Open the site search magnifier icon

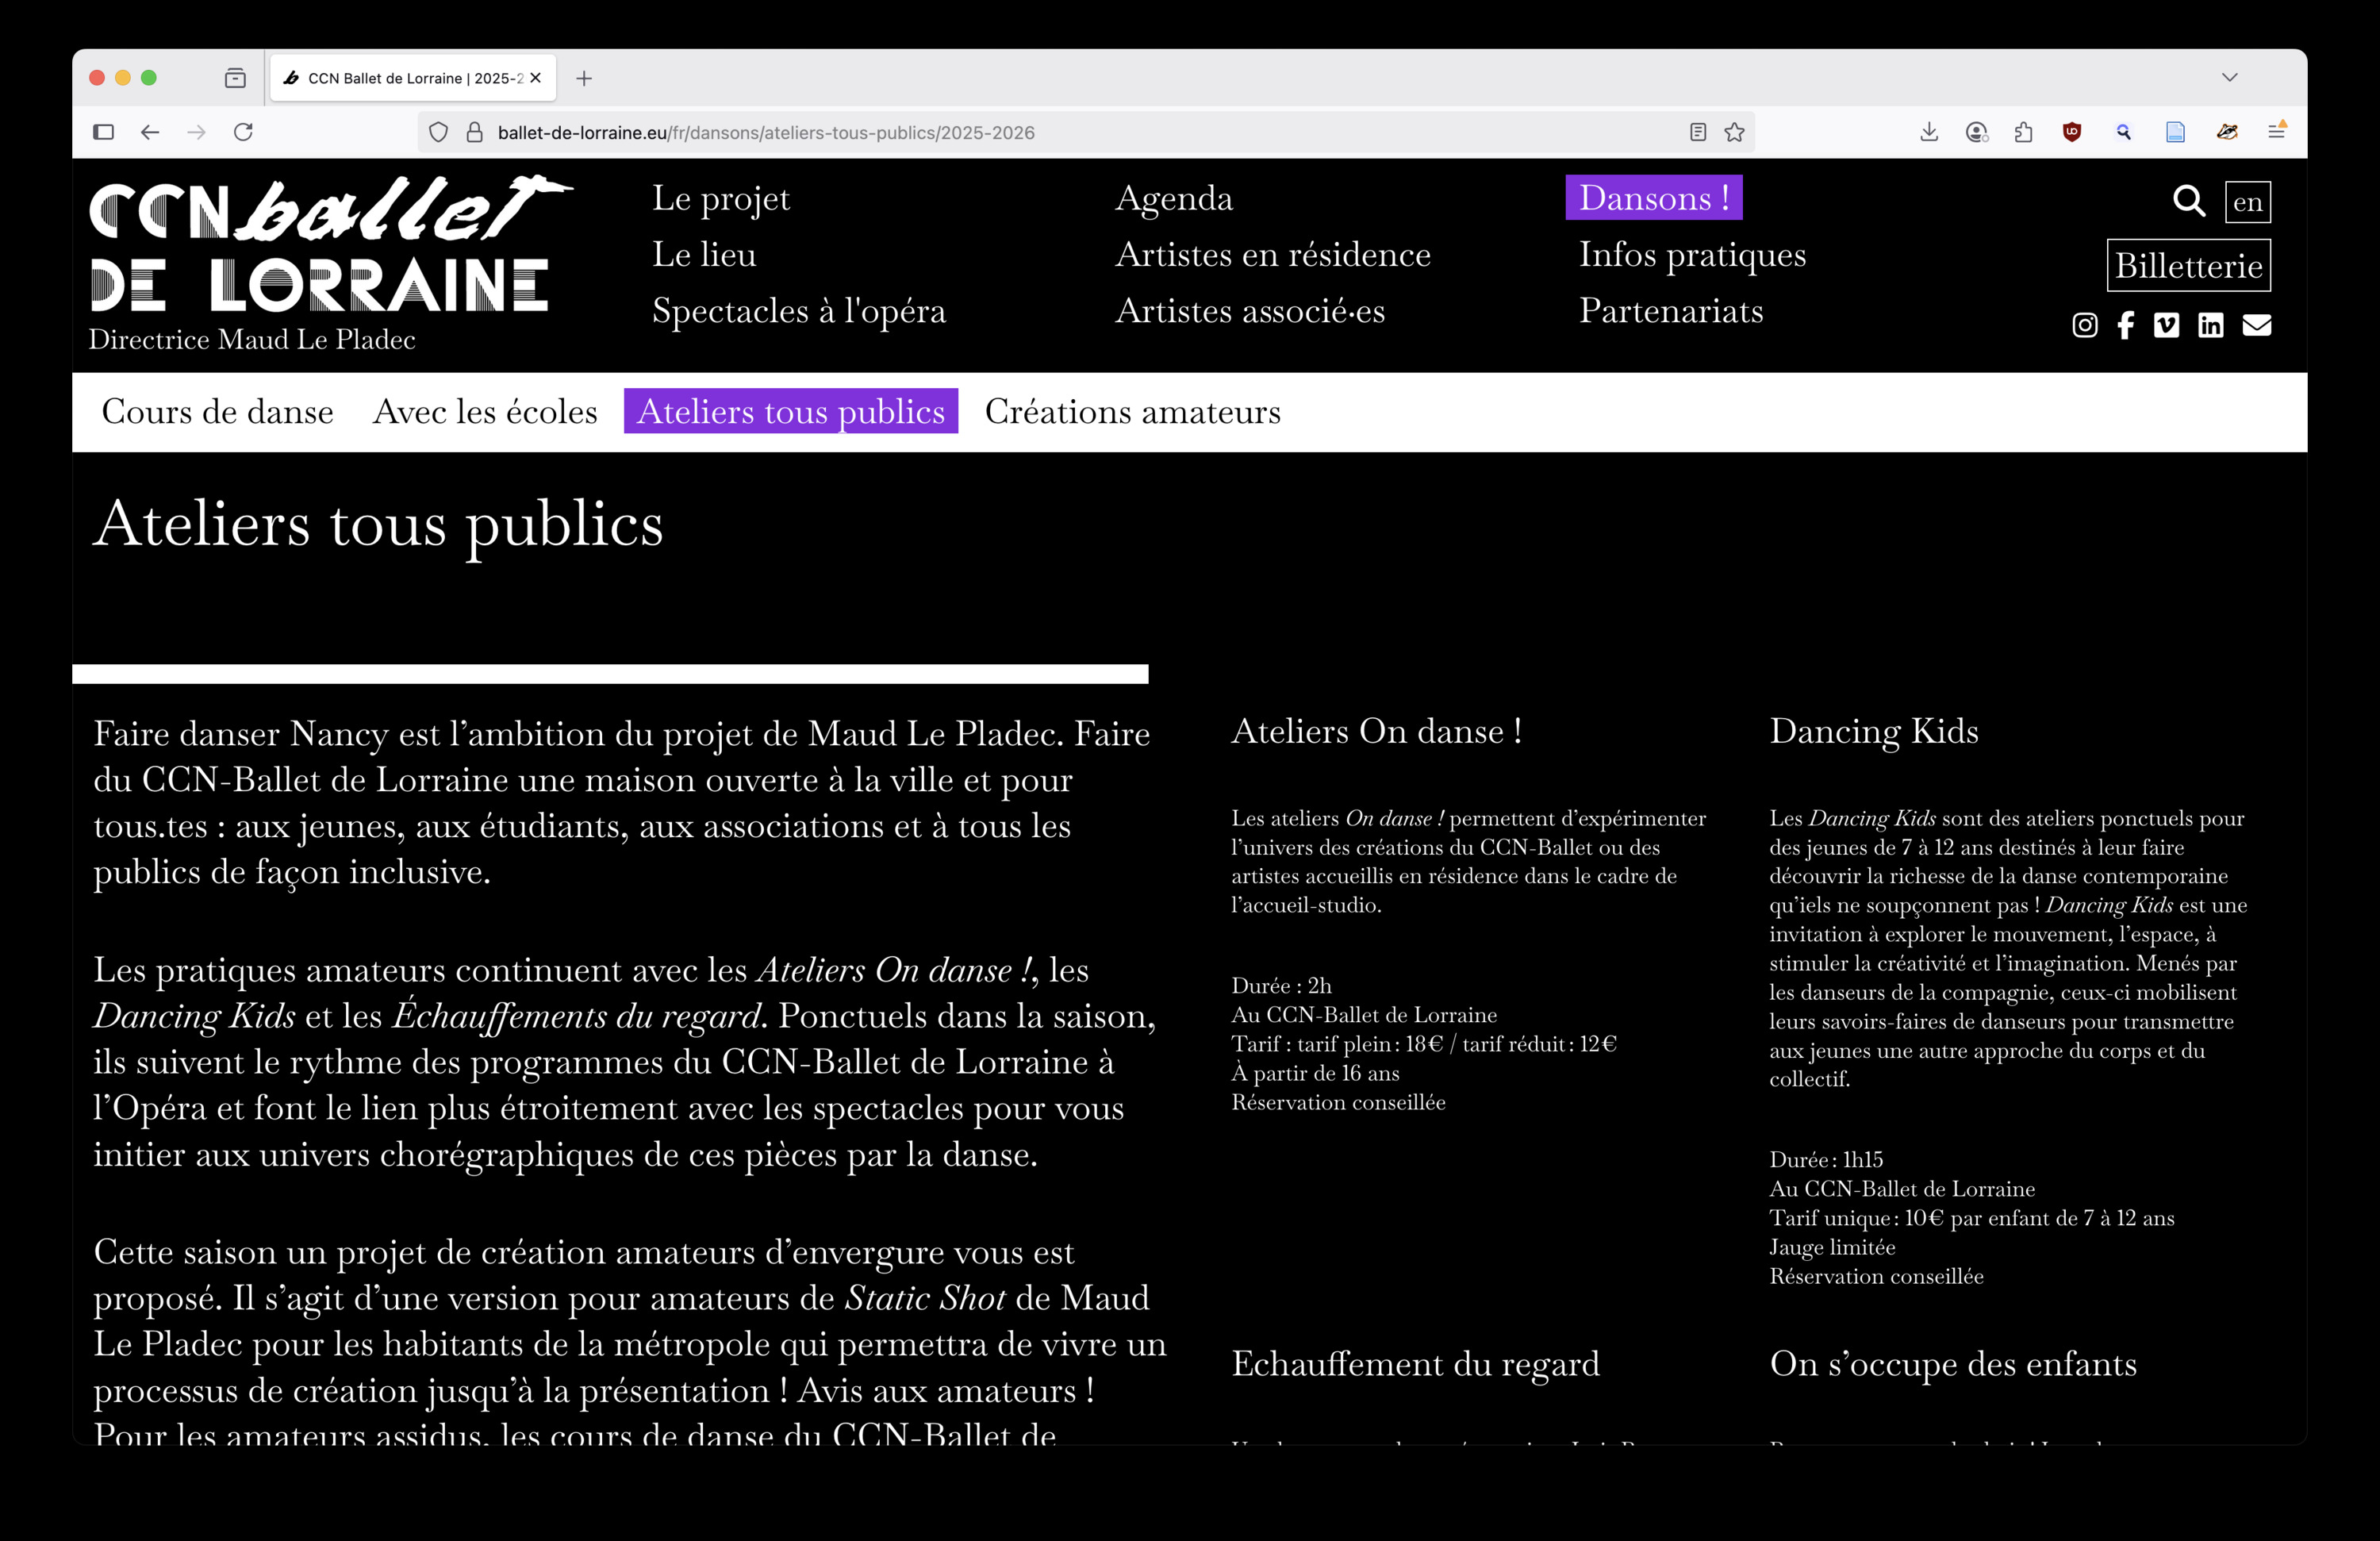[x=2188, y=201]
